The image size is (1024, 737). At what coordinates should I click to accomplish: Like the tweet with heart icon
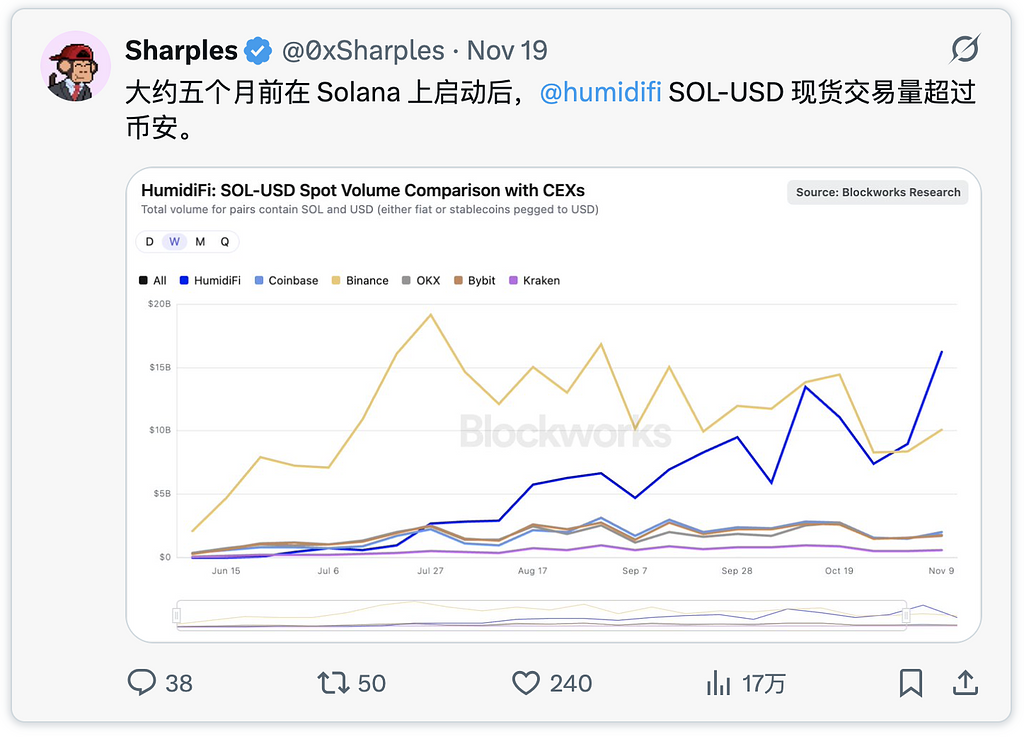(526, 683)
